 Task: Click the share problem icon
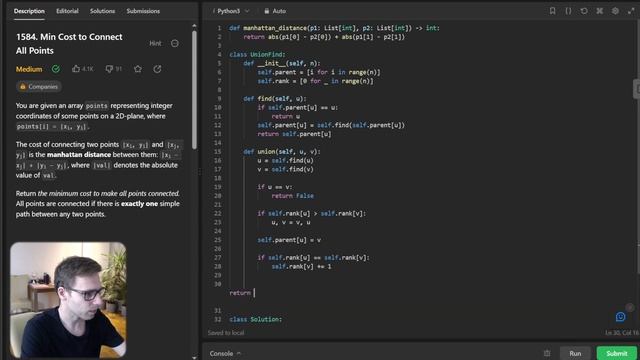point(158,69)
